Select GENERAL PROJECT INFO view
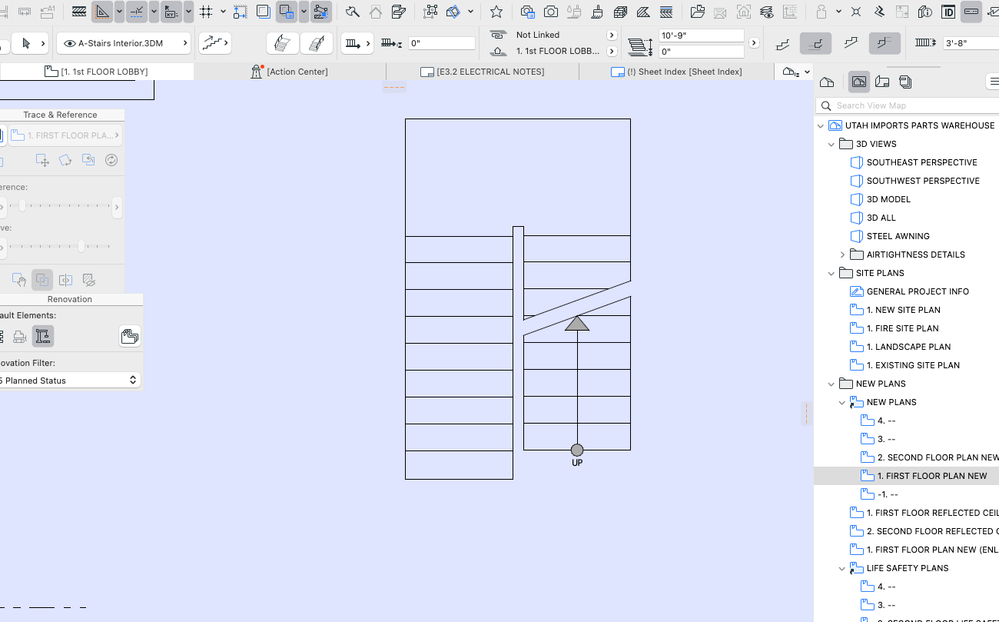 click(917, 292)
